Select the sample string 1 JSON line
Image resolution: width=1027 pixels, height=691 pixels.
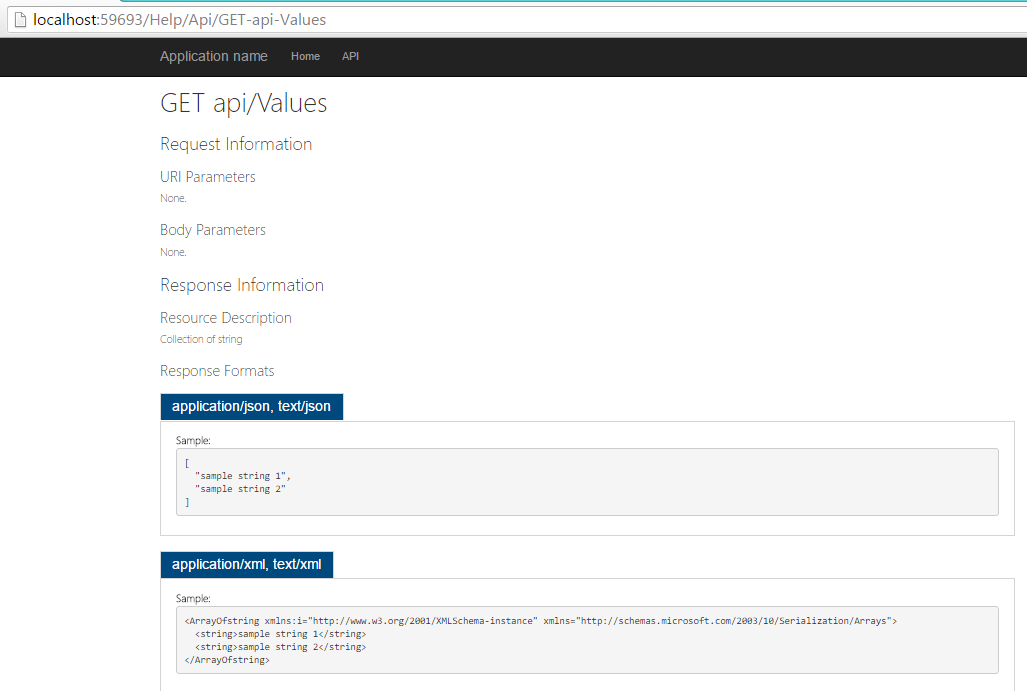pyautogui.click(x=240, y=475)
